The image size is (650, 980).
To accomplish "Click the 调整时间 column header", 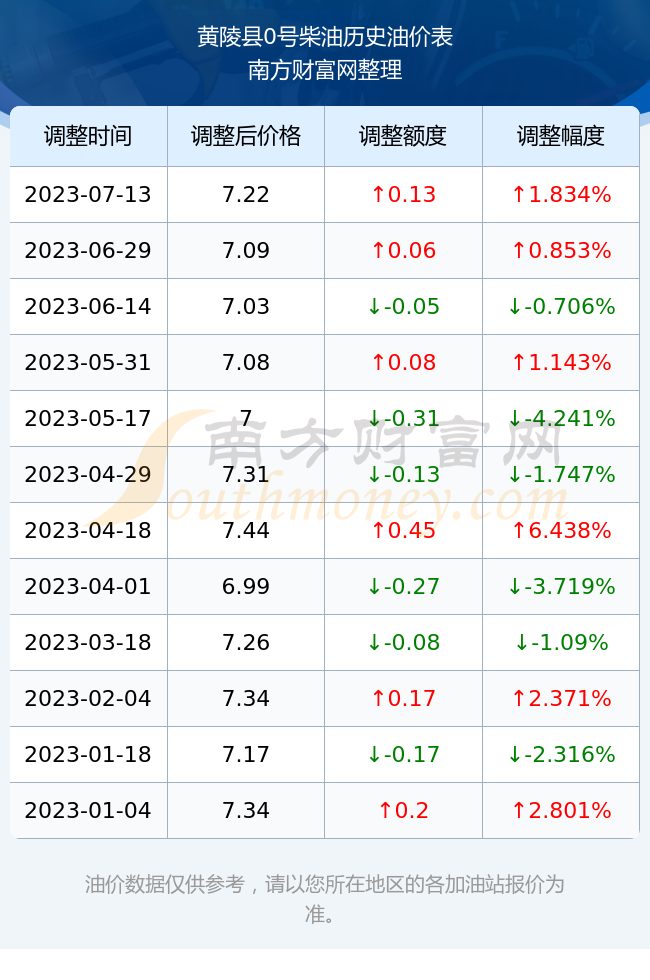I will coord(88,136).
